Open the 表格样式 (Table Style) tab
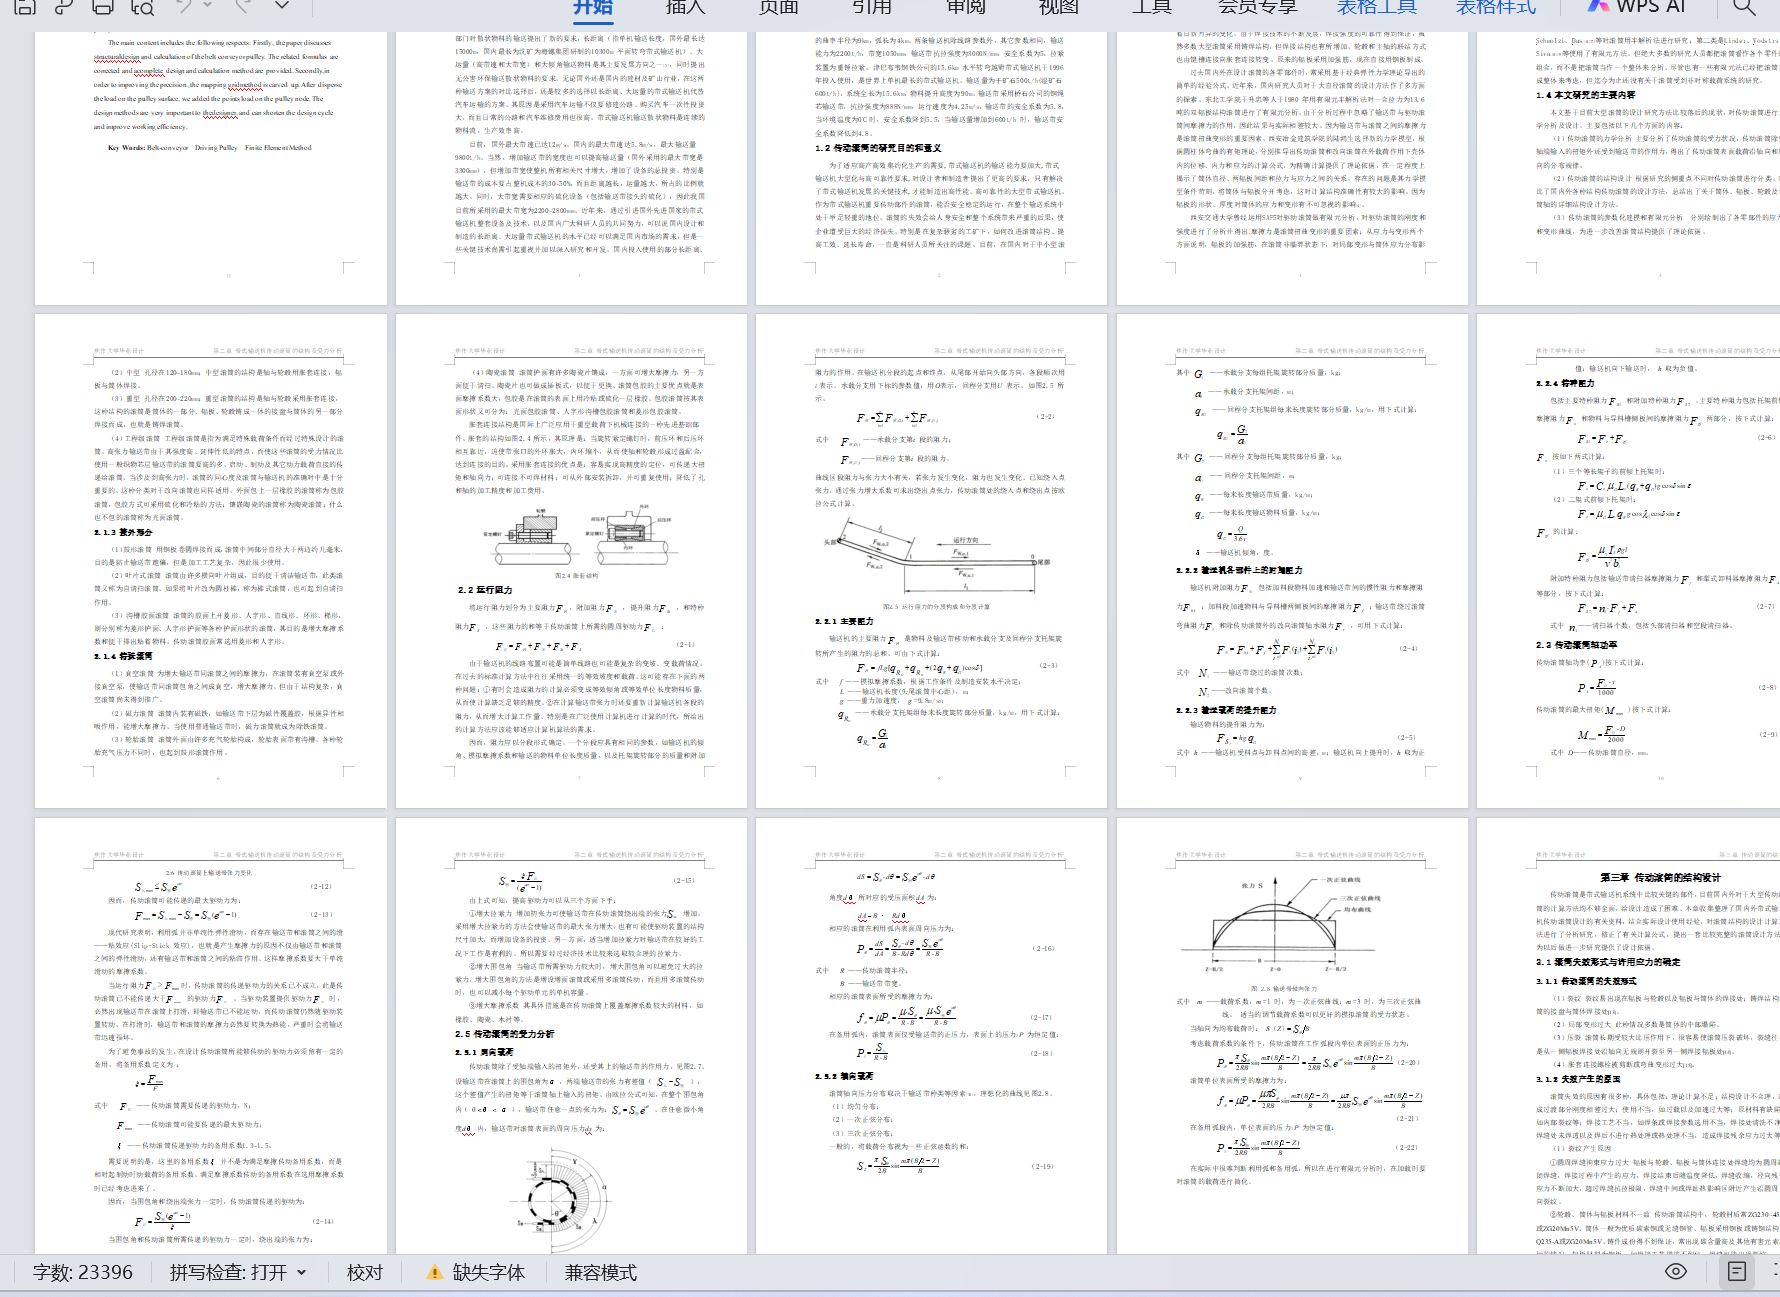Image resolution: width=1780 pixels, height=1297 pixels. click(x=1496, y=7)
